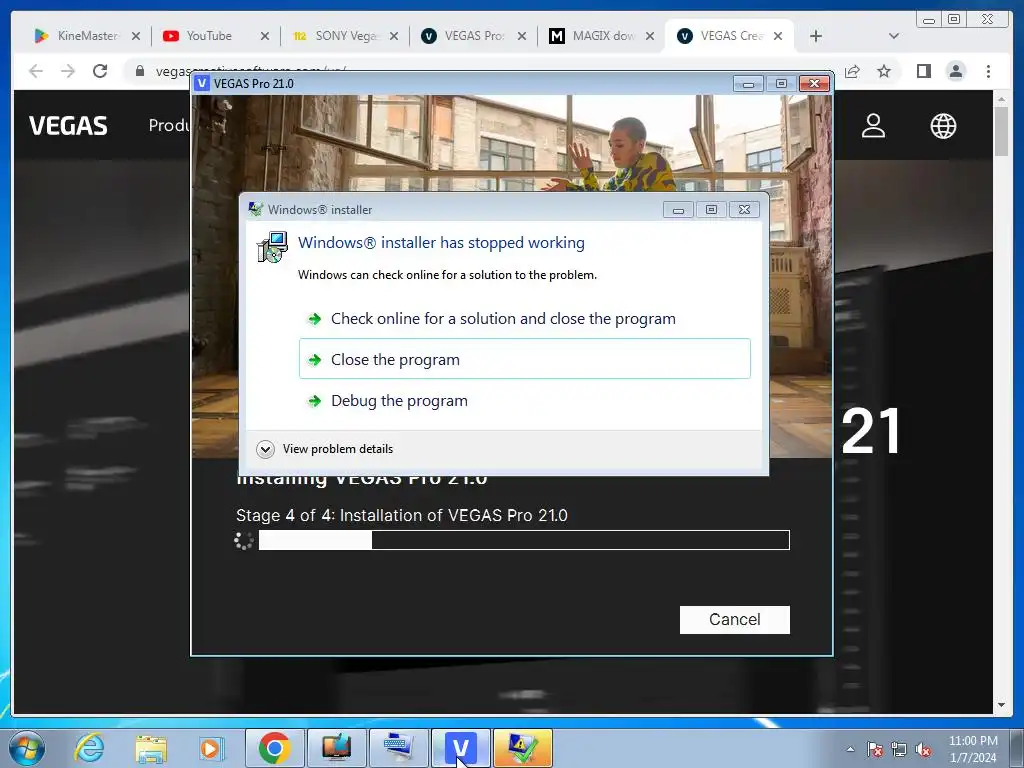Cancel the VEGAS Pro installation
The image size is (1024, 768).
point(735,619)
